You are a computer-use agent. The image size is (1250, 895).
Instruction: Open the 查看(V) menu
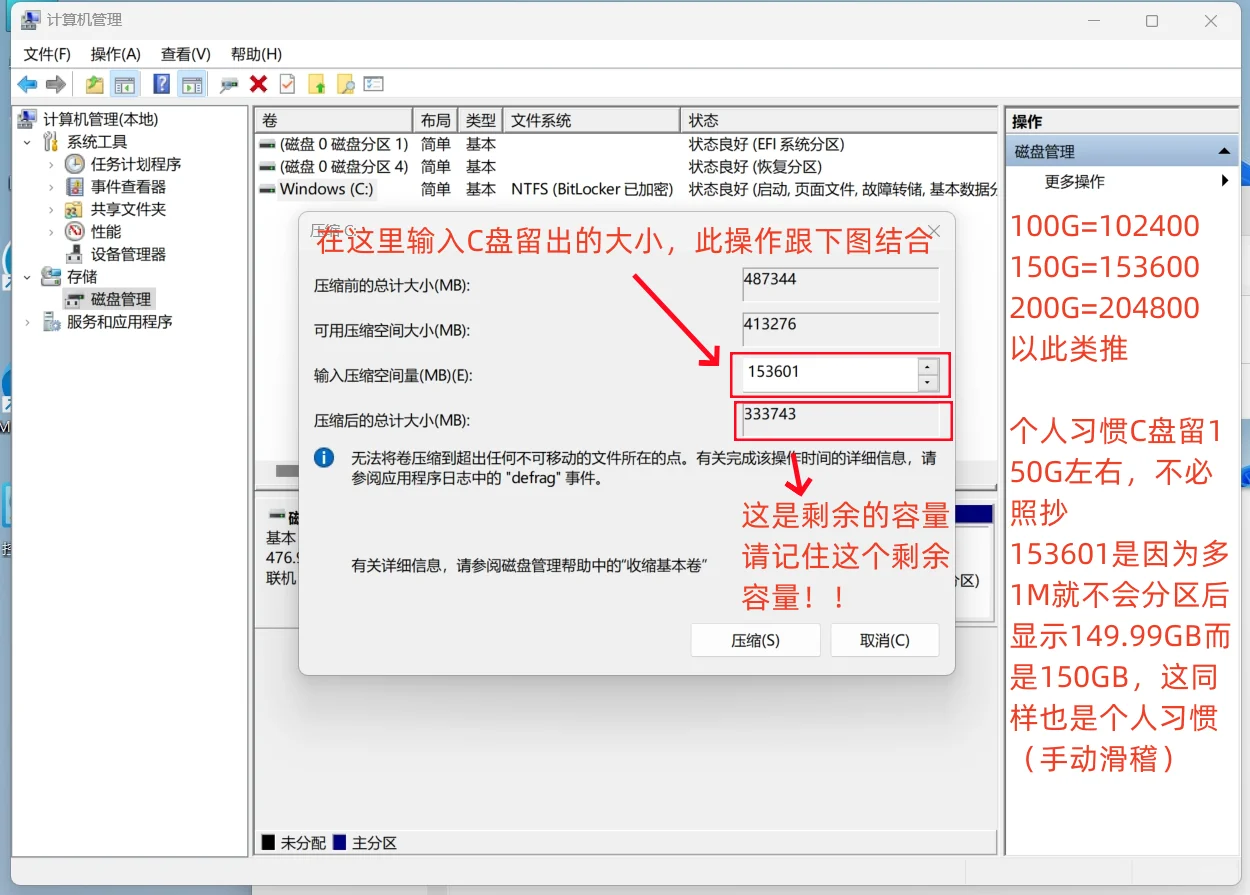click(x=186, y=54)
